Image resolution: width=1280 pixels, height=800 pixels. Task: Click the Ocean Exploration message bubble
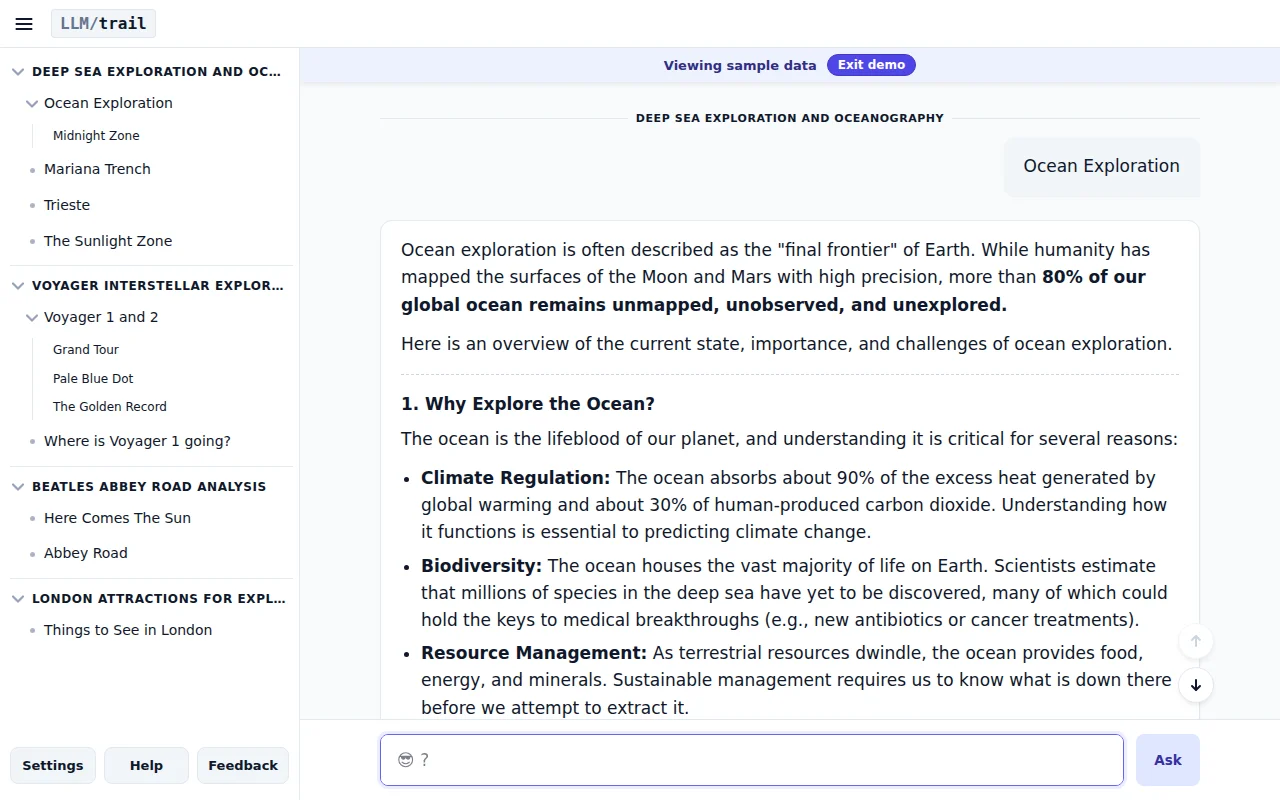(x=1102, y=166)
